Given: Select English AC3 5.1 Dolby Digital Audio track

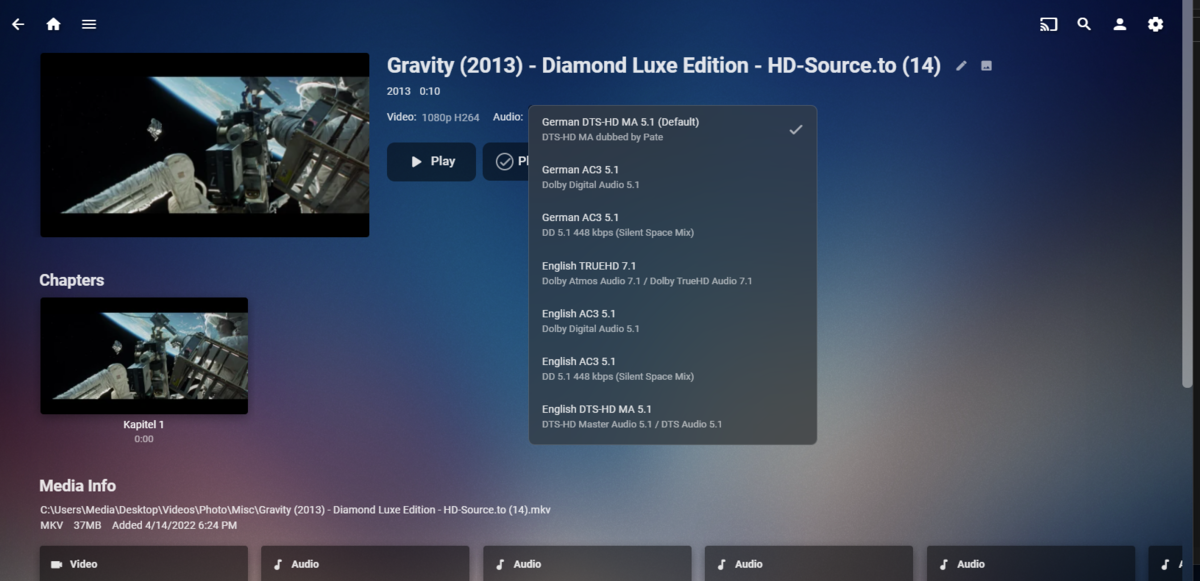Looking at the screenshot, I should 672,321.
